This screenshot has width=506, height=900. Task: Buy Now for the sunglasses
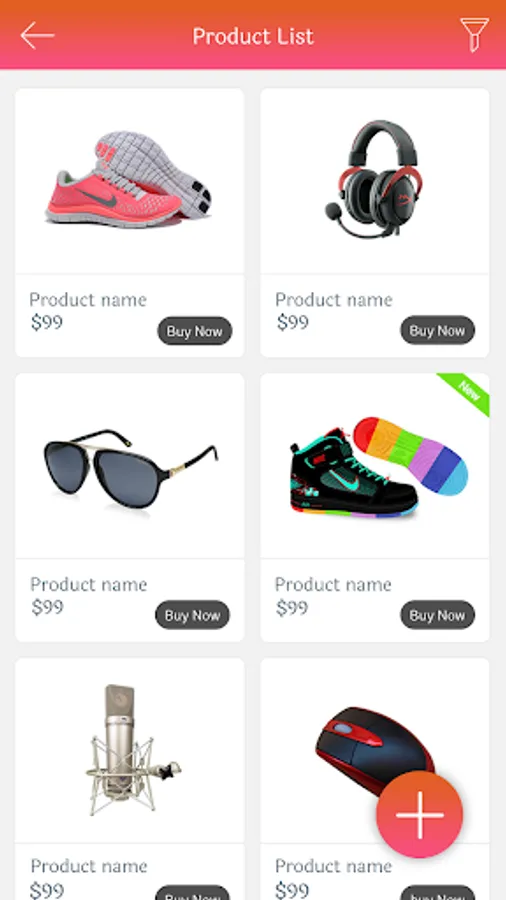tap(192, 615)
